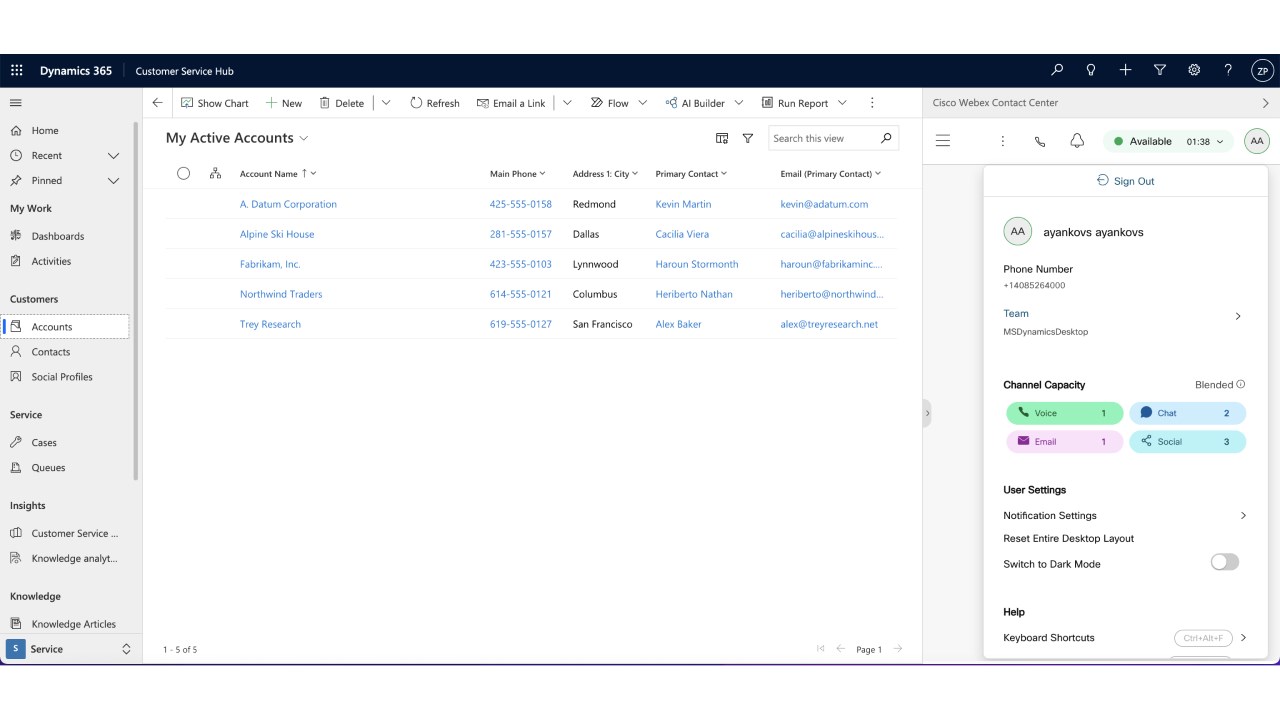Click the Refresh button

[x=435, y=103]
